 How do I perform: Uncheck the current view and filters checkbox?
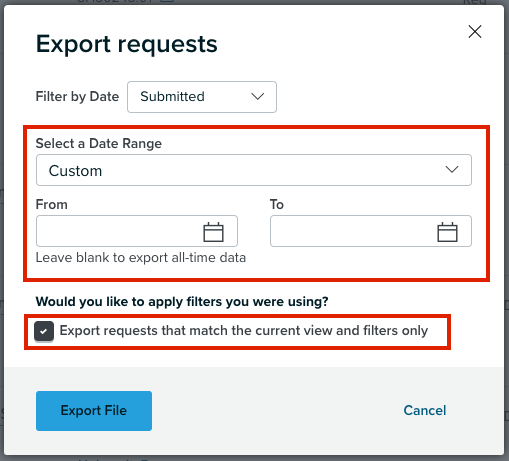(x=44, y=331)
